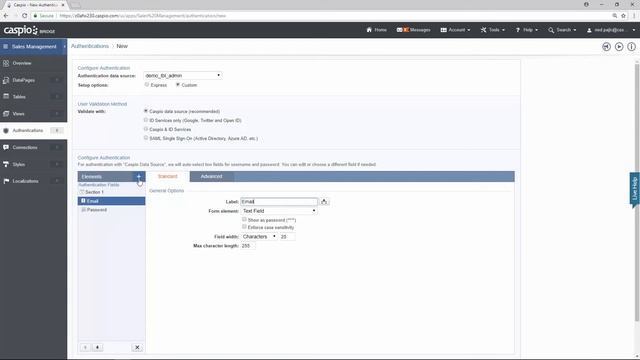The height and width of the screenshot is (360, 640).
Task: Click the info circle icon
Action: (631, 47)
